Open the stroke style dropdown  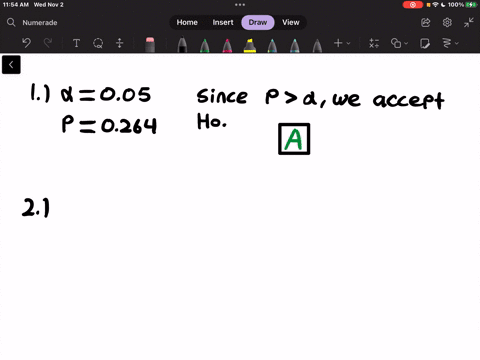[450, 43]
